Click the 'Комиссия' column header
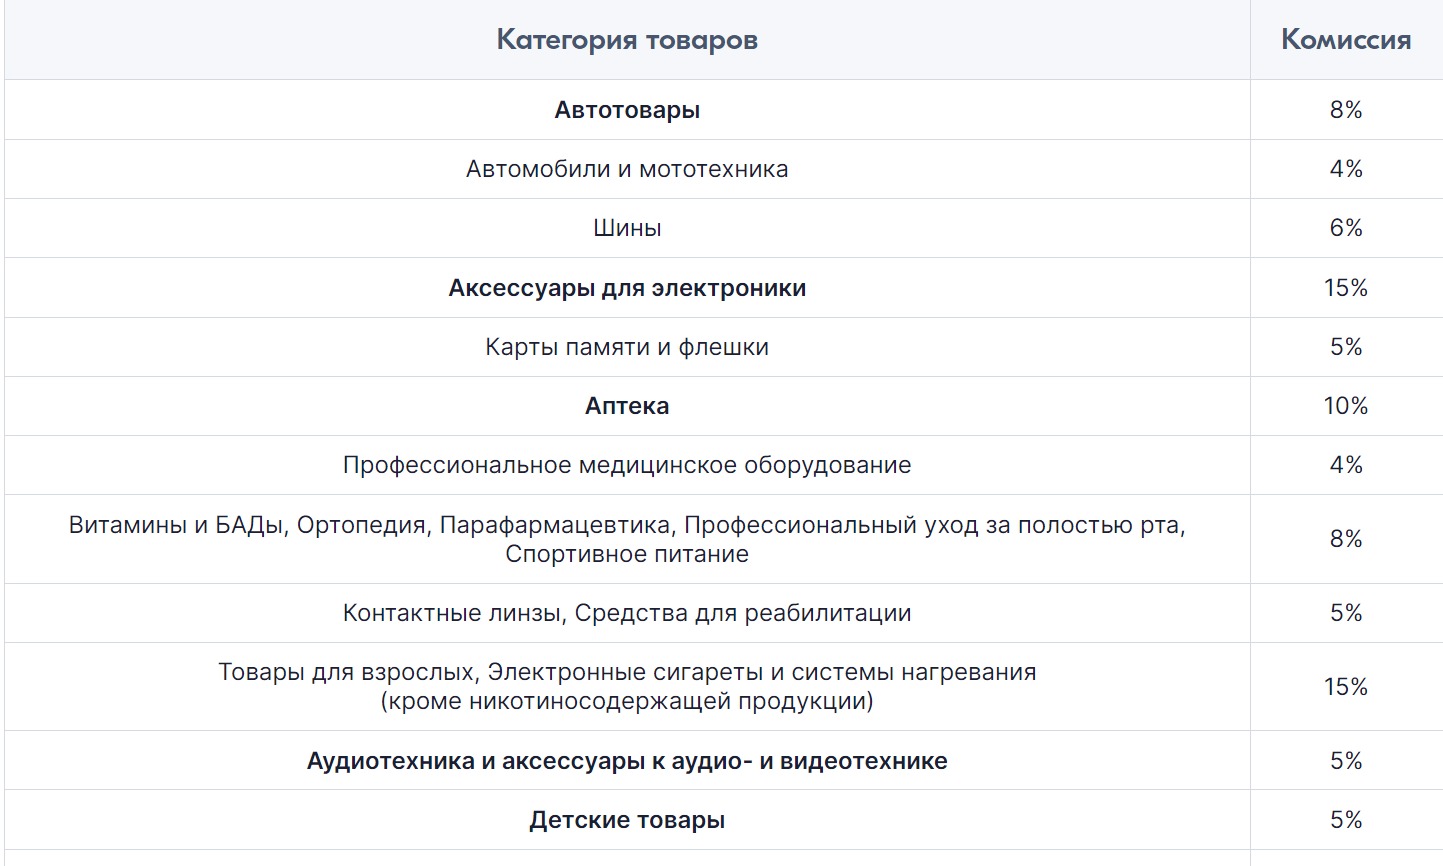The image size is (1443, 866). 1346,40
